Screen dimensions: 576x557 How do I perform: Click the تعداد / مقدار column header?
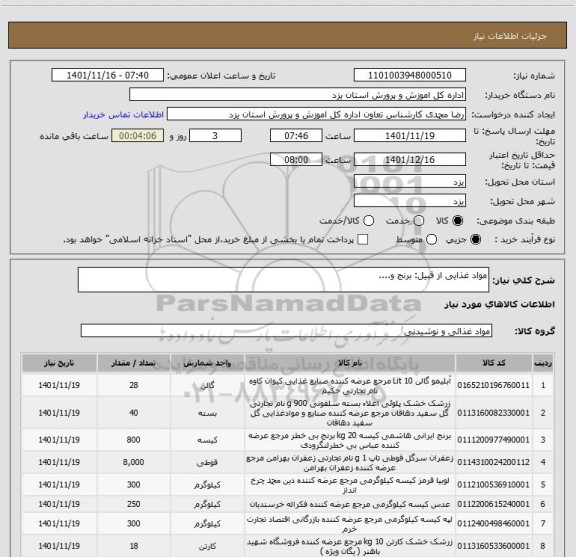[x=133, y=363]
